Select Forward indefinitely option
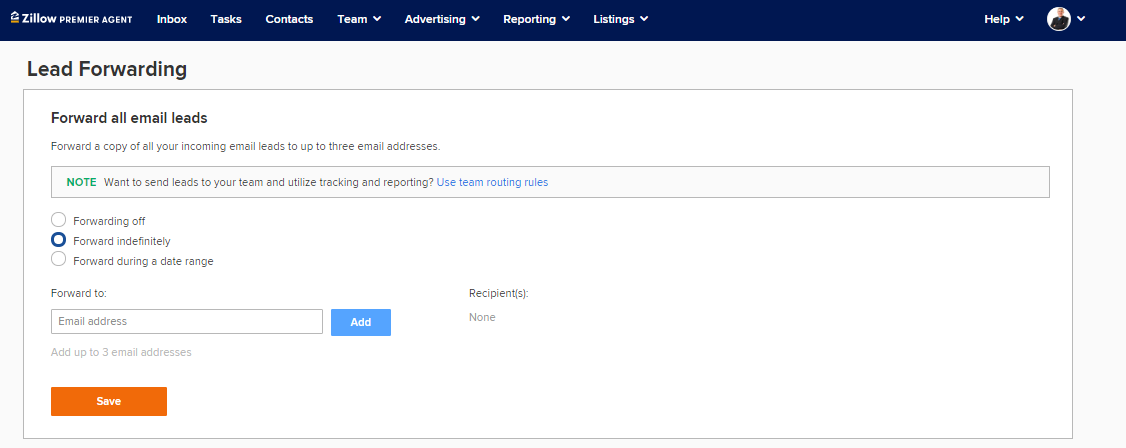This screenshot has width=1126, height=448. coord(59,240)
